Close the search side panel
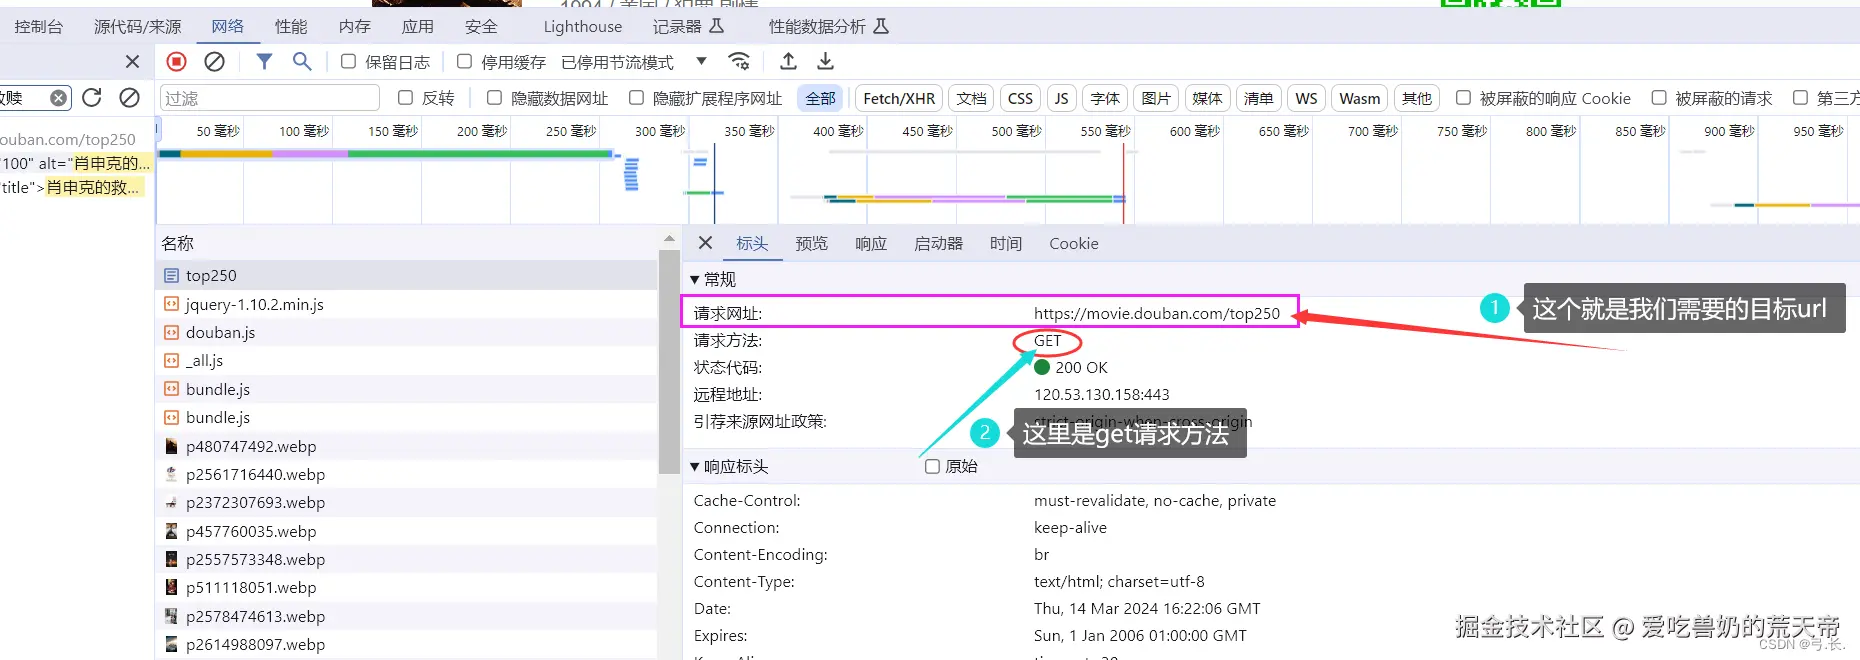The image size is (1860, 660). pos(132,62)
